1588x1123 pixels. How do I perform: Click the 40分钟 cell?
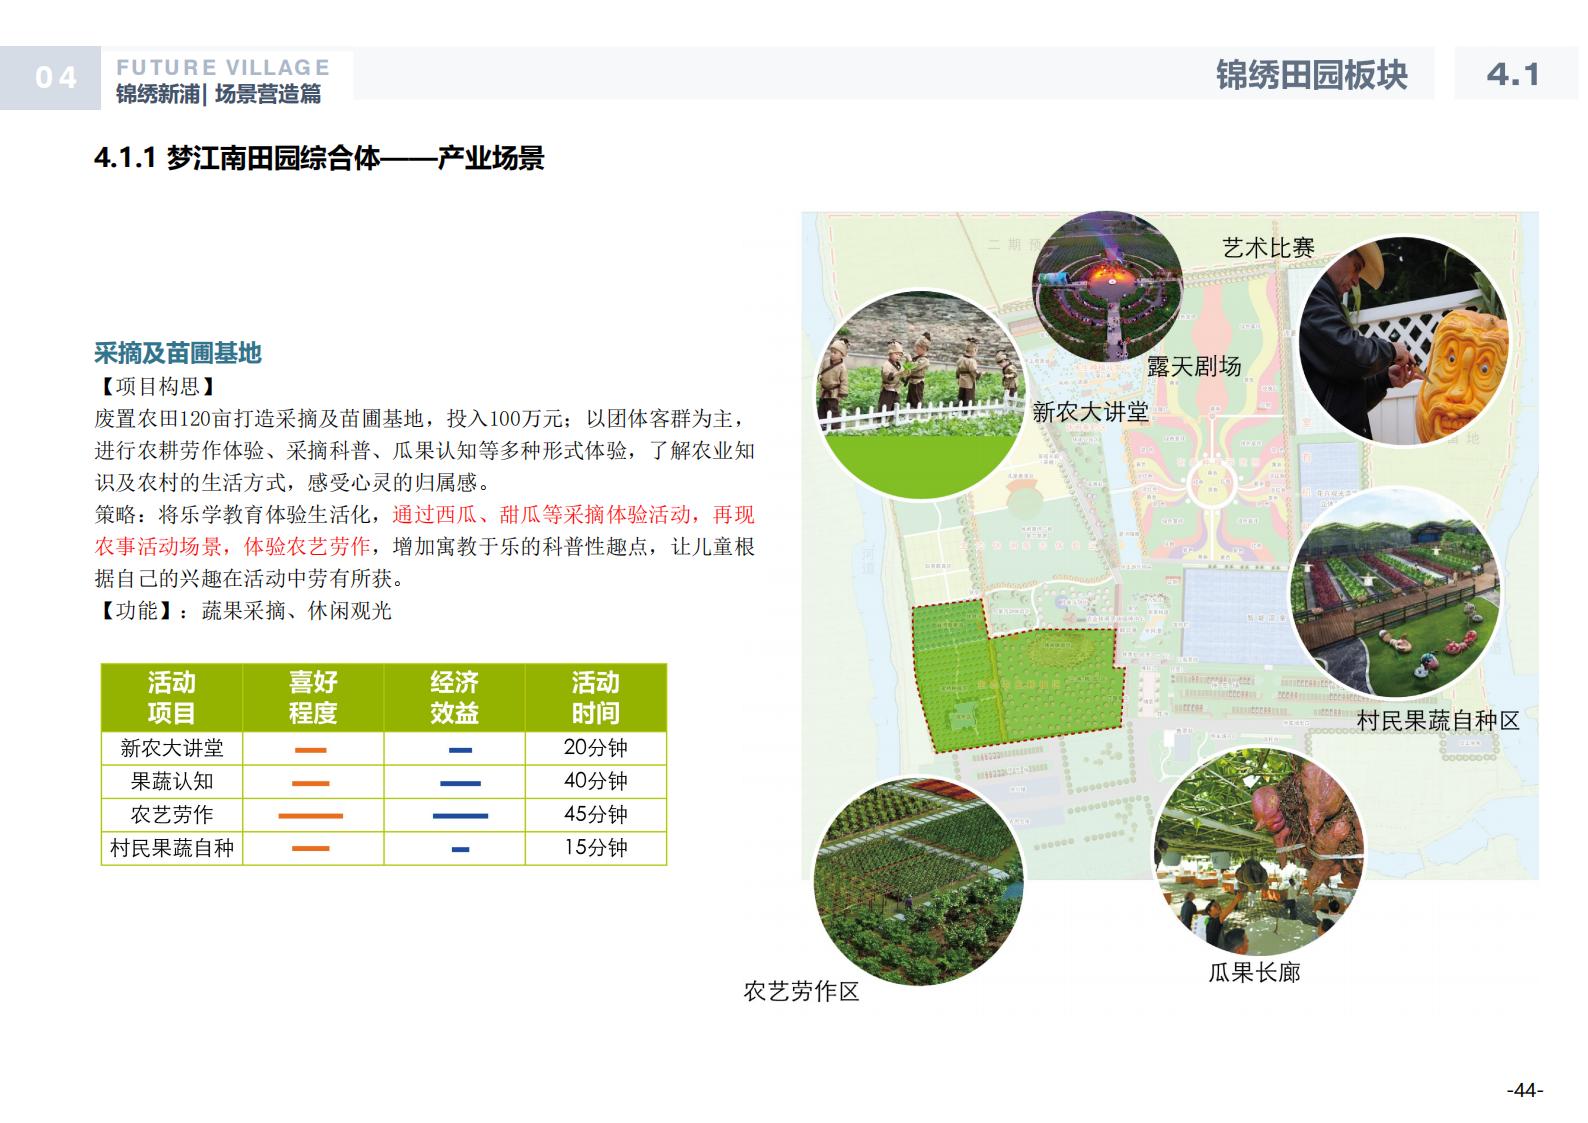tap(596, 781)
